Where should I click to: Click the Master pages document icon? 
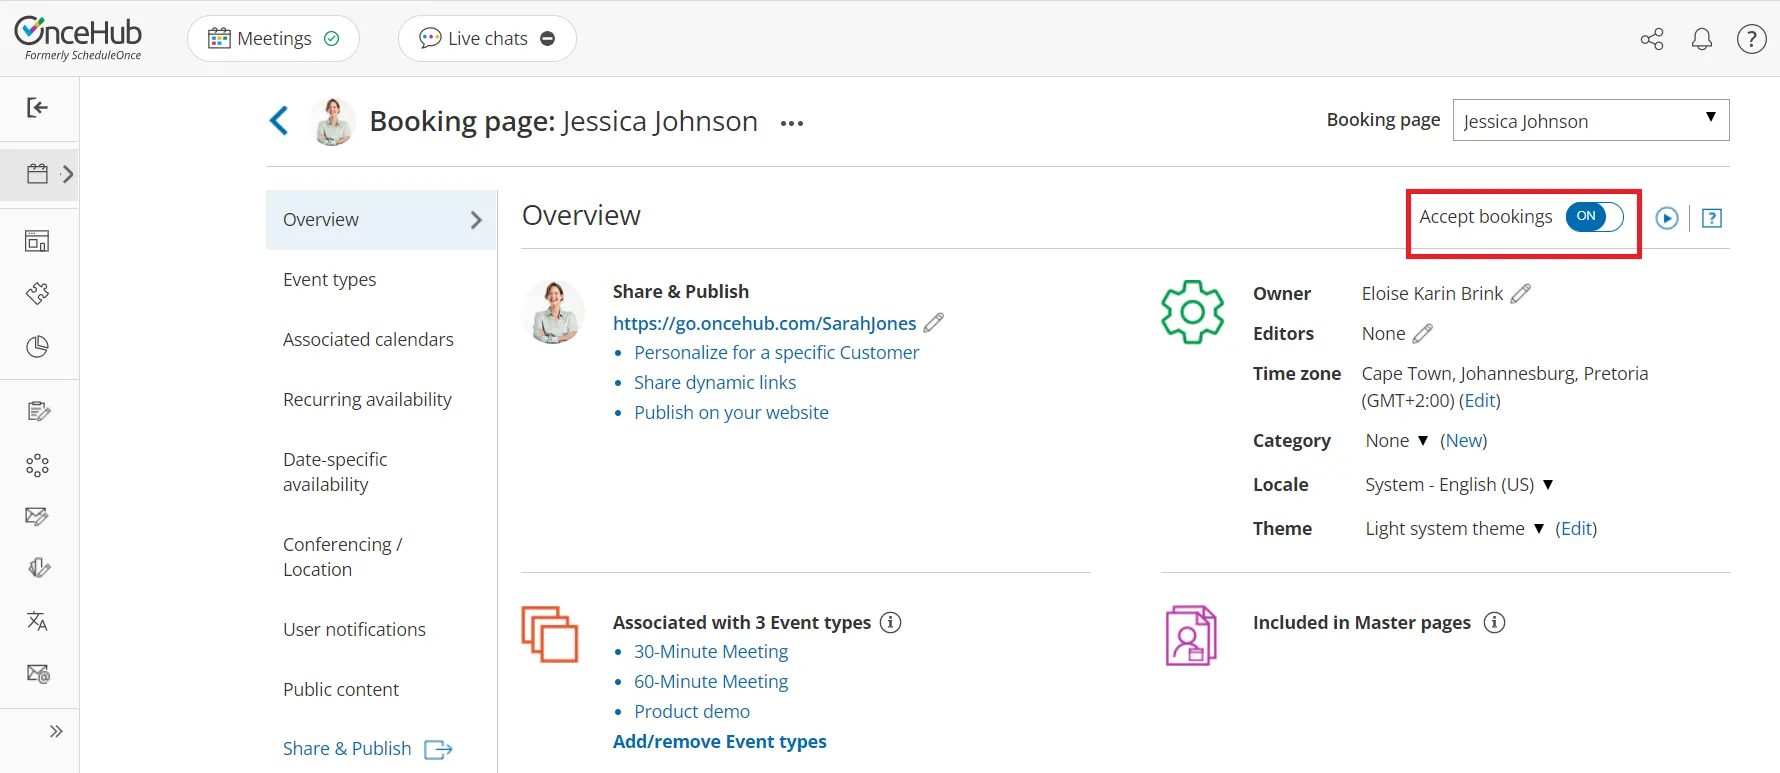[1191, 635]
